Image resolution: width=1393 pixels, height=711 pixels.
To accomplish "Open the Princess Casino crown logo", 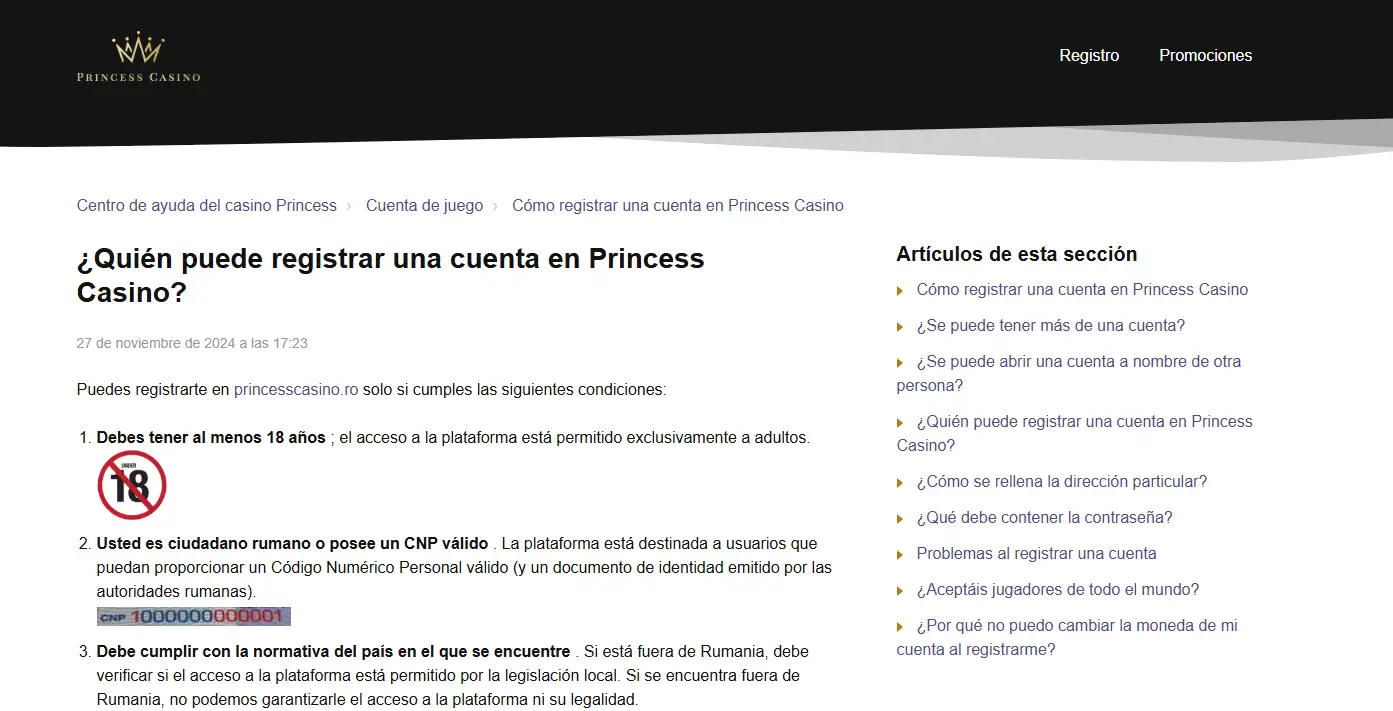I will tap(139, 57).
